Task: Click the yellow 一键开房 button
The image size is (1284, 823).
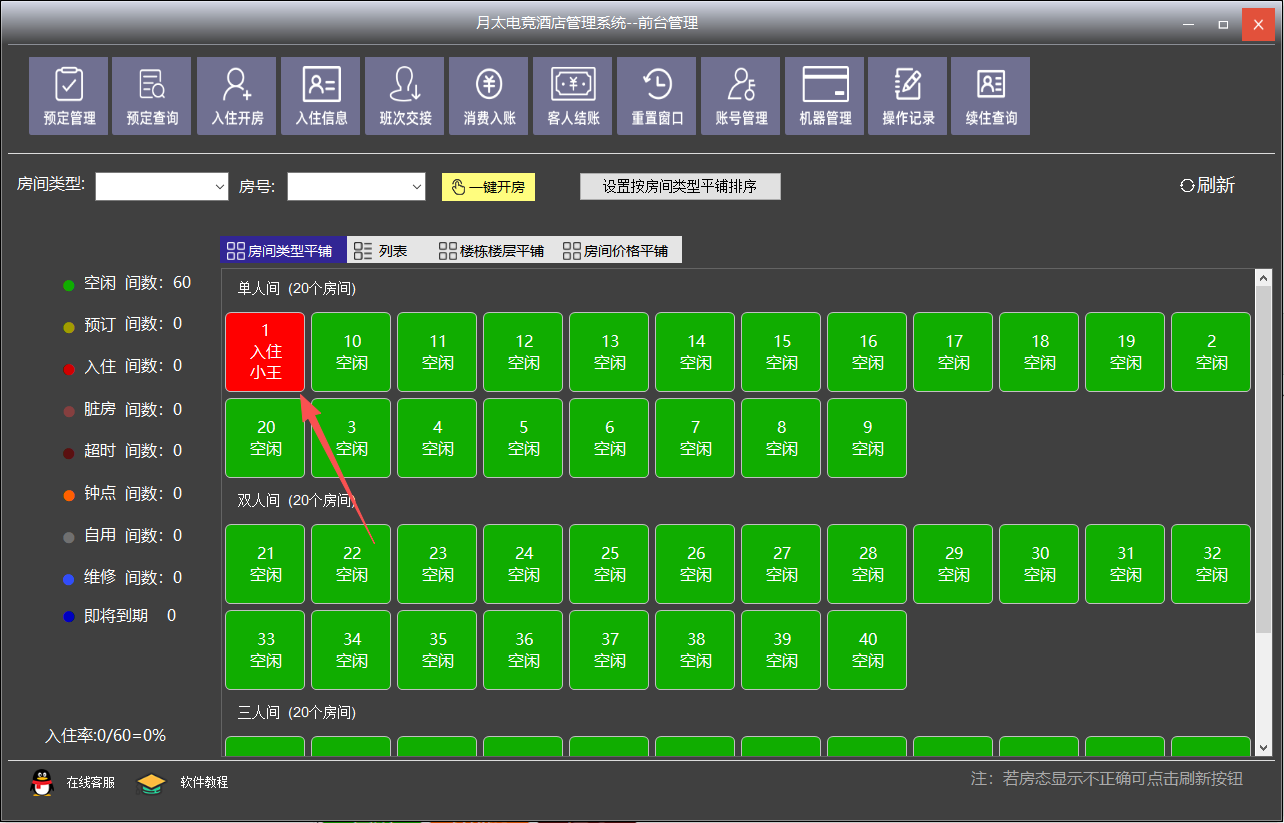Action: [x=488, y=187]
